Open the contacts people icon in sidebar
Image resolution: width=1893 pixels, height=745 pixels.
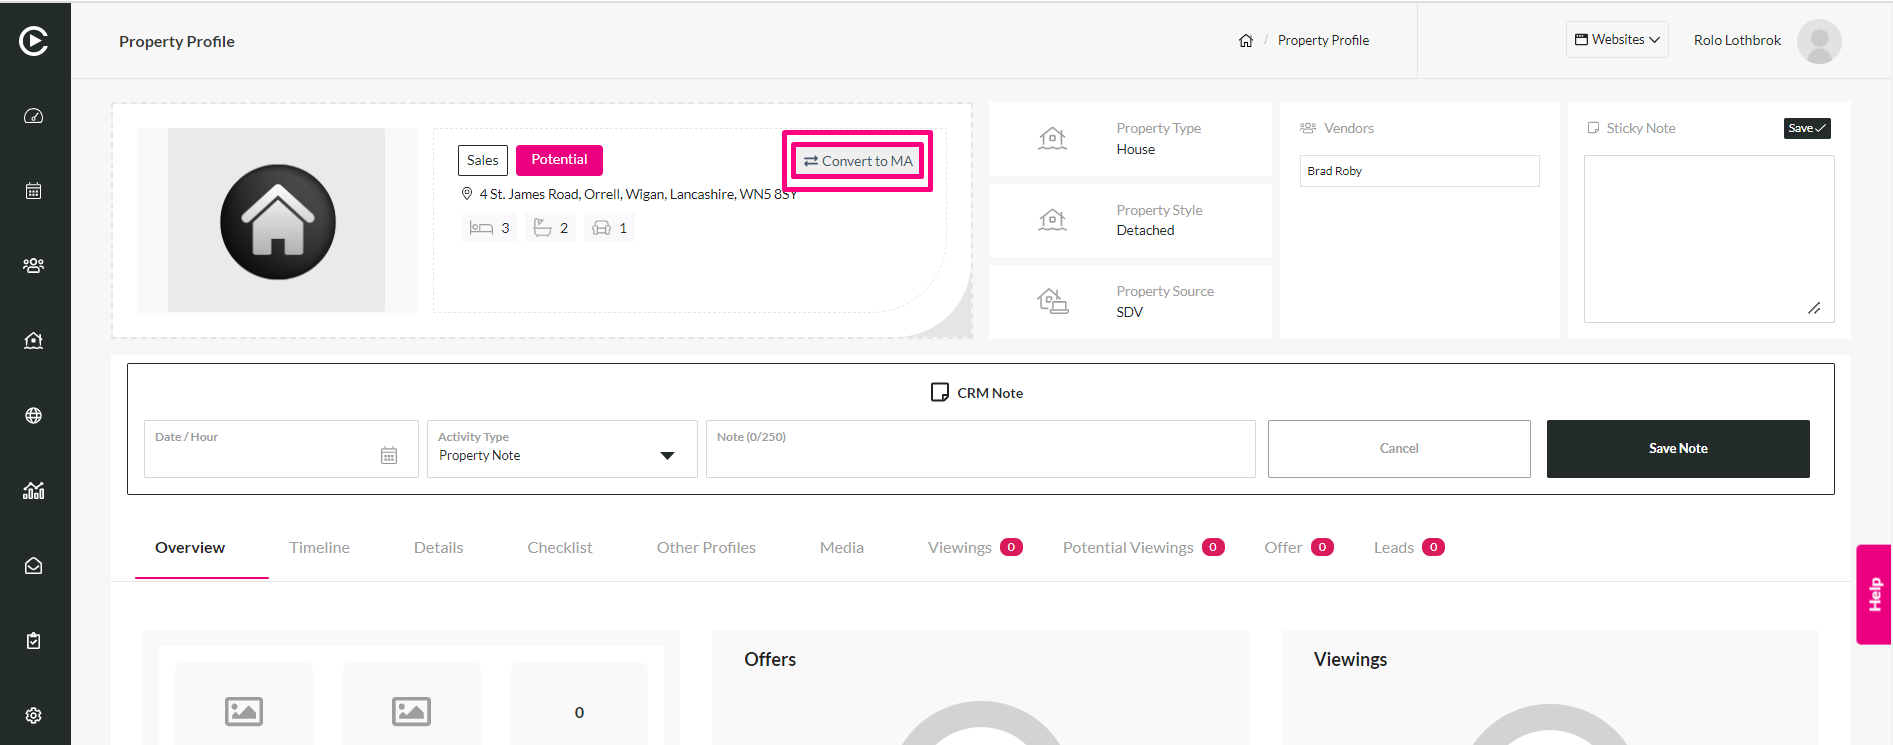(x=34, y=266)
